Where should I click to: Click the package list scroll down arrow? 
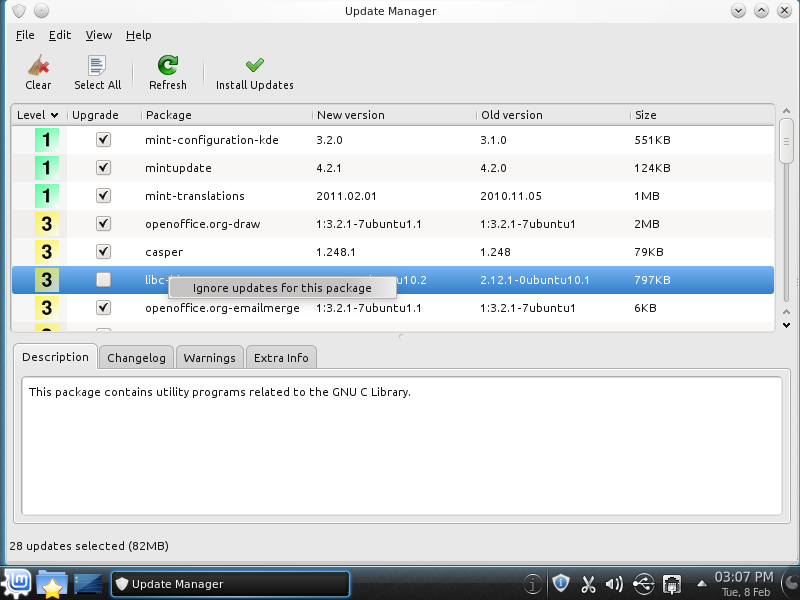click(786, 325)
